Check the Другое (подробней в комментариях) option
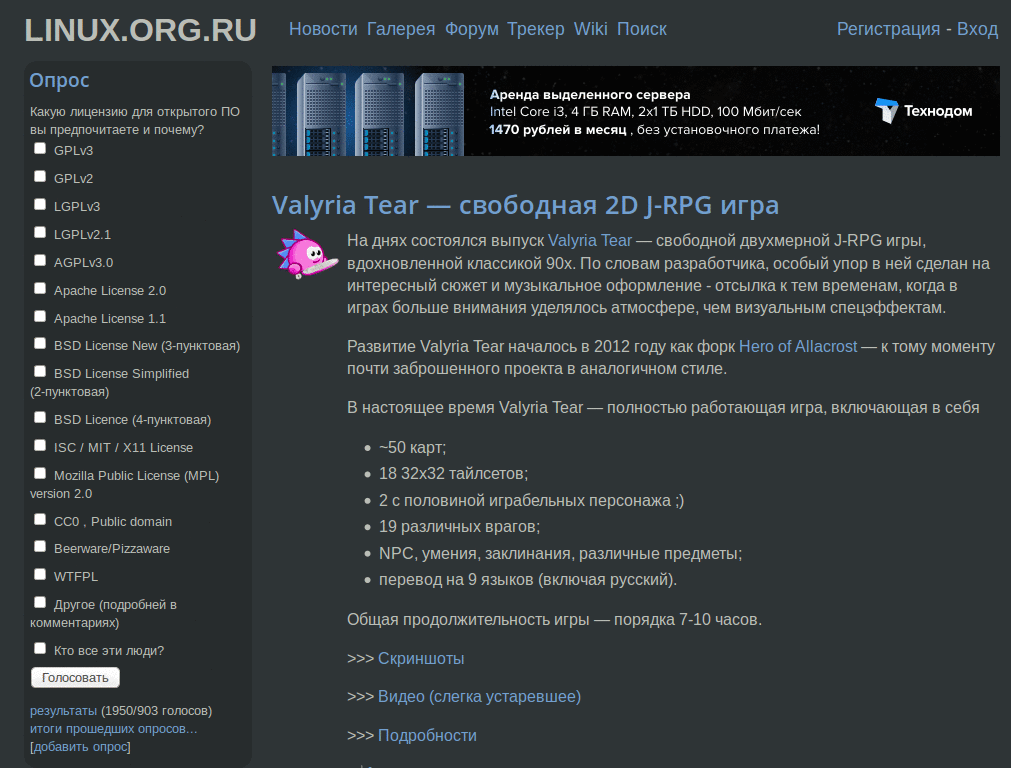The image size is (1024, 768). (x=40, y=603)
